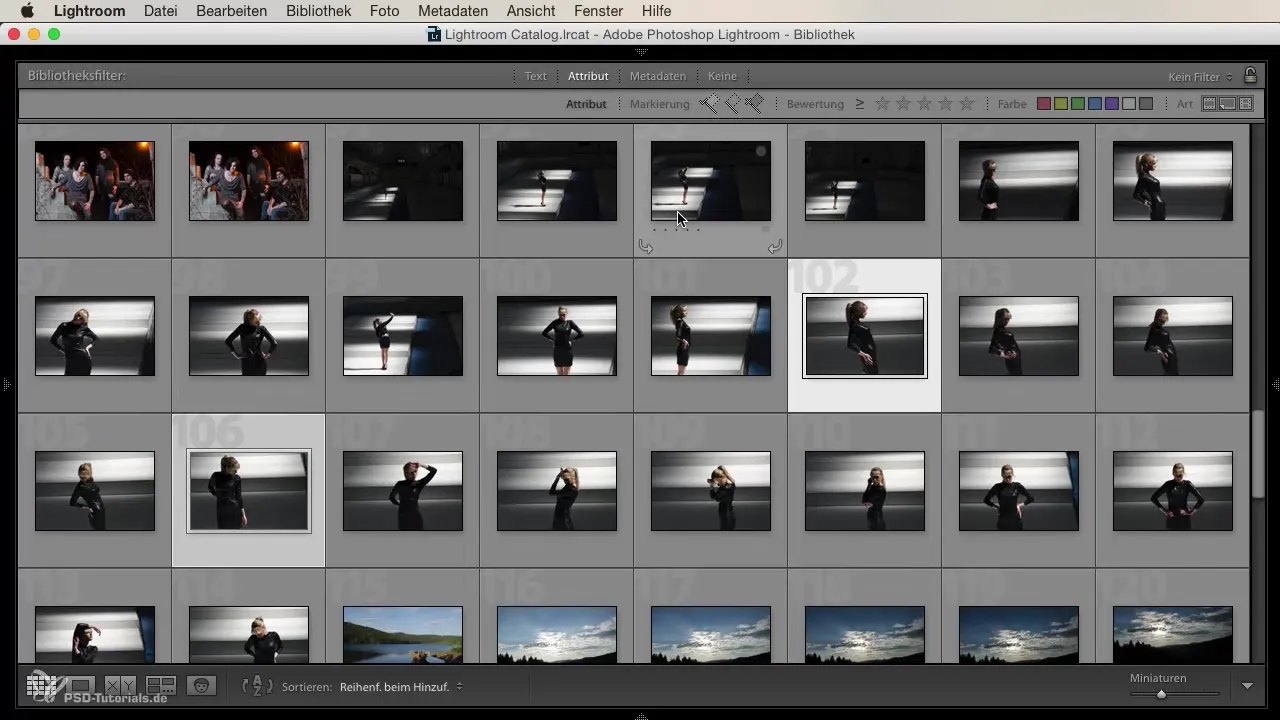Select the lake landscape thumbnail

point(402,634)
